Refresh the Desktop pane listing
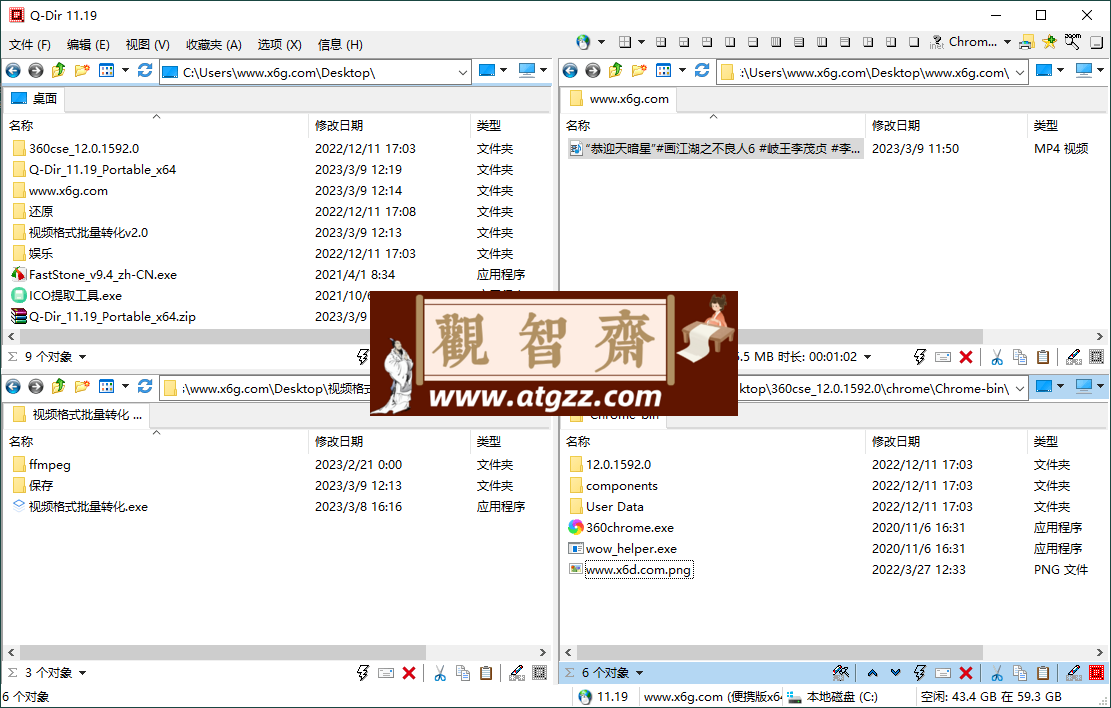The width and height of the screenshot is (1111, 708). 145,70
